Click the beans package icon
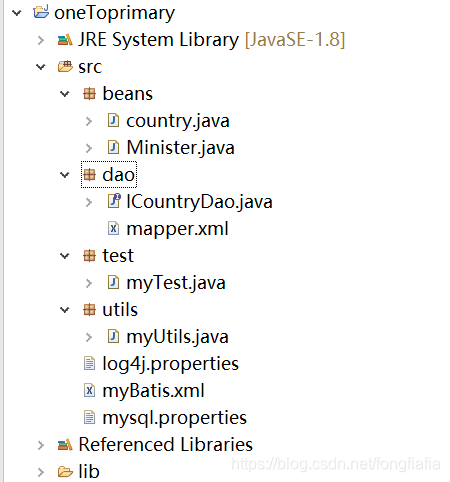This screenshot has height=482, width=450. pyautogui.click(x=89, y=94)
